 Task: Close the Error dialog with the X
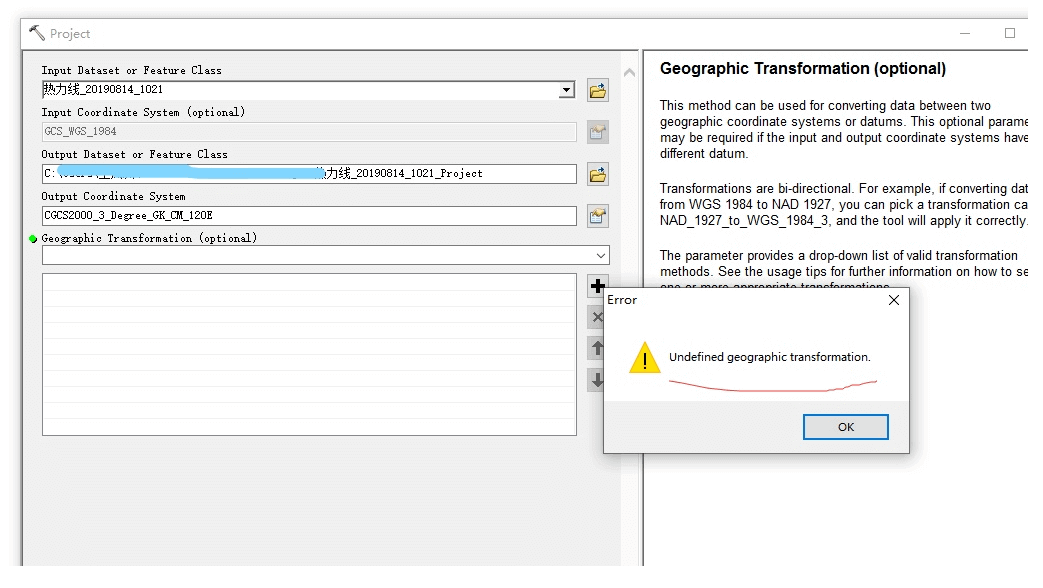tap(894, 300)
